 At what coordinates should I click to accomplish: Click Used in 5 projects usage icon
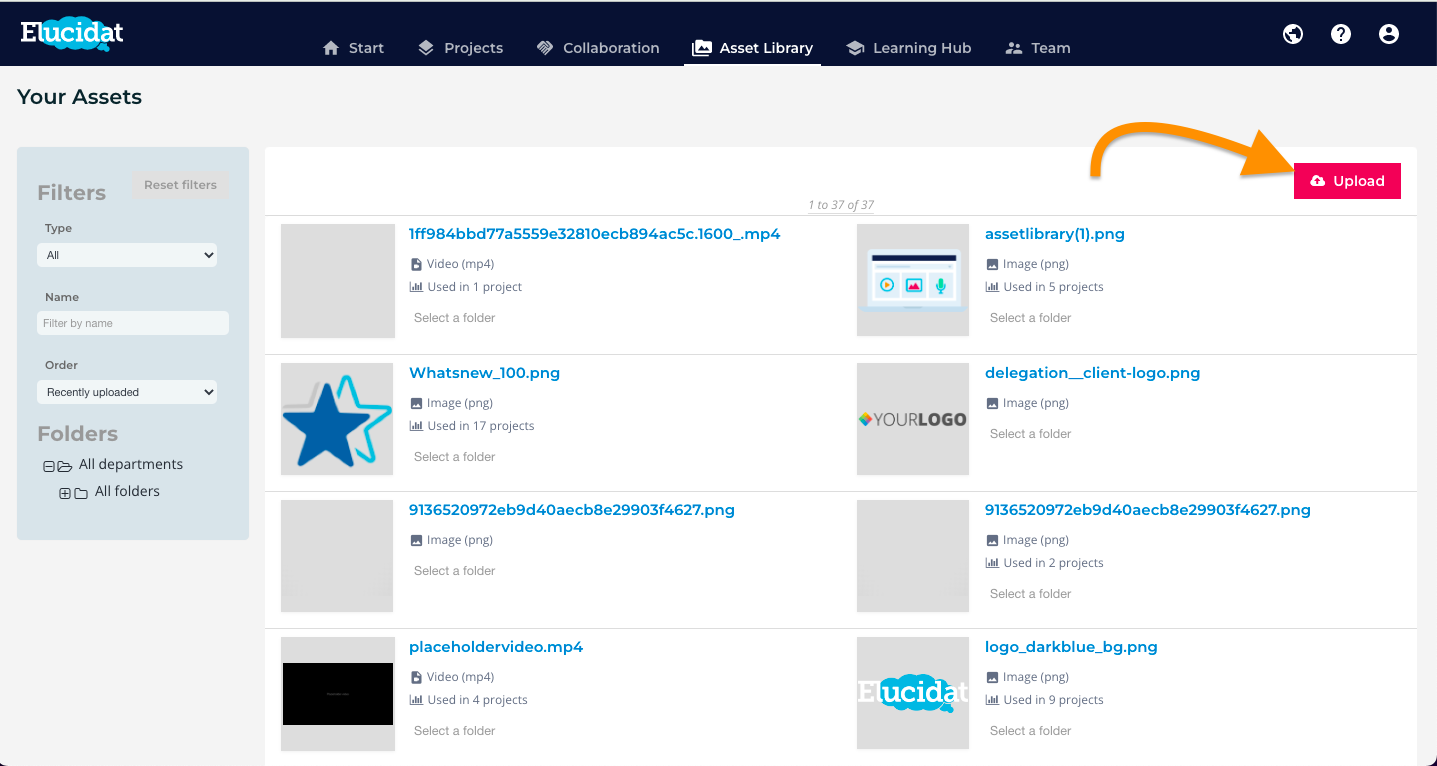992,287
